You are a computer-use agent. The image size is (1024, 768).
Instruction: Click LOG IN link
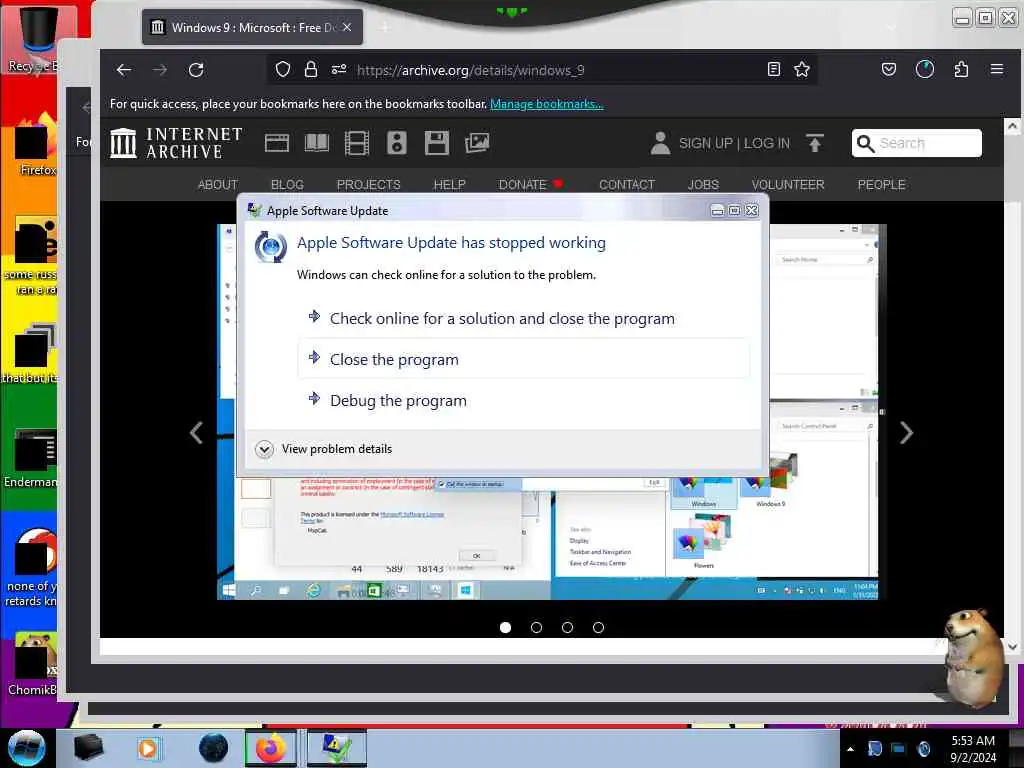coord(767,143)
